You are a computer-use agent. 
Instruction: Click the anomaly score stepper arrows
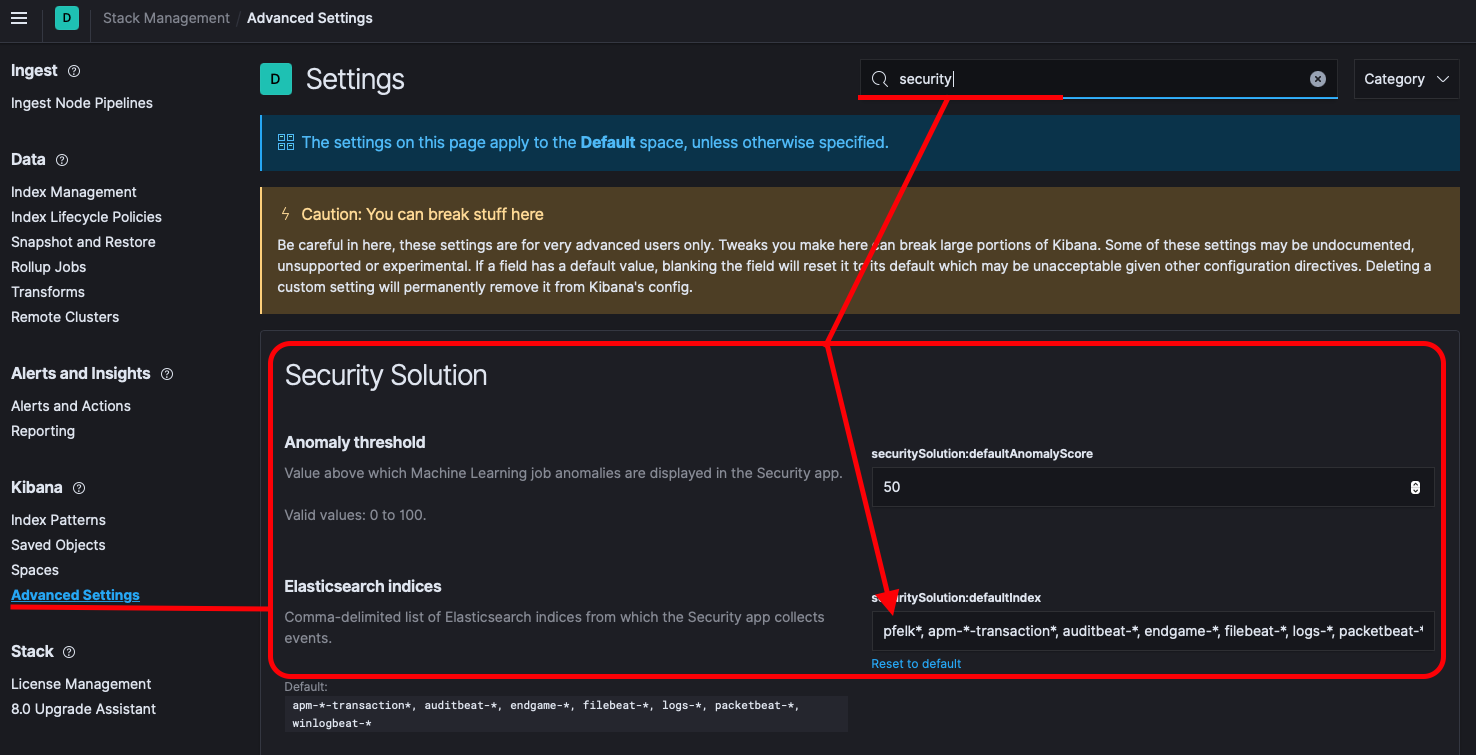coord(1415,487)
